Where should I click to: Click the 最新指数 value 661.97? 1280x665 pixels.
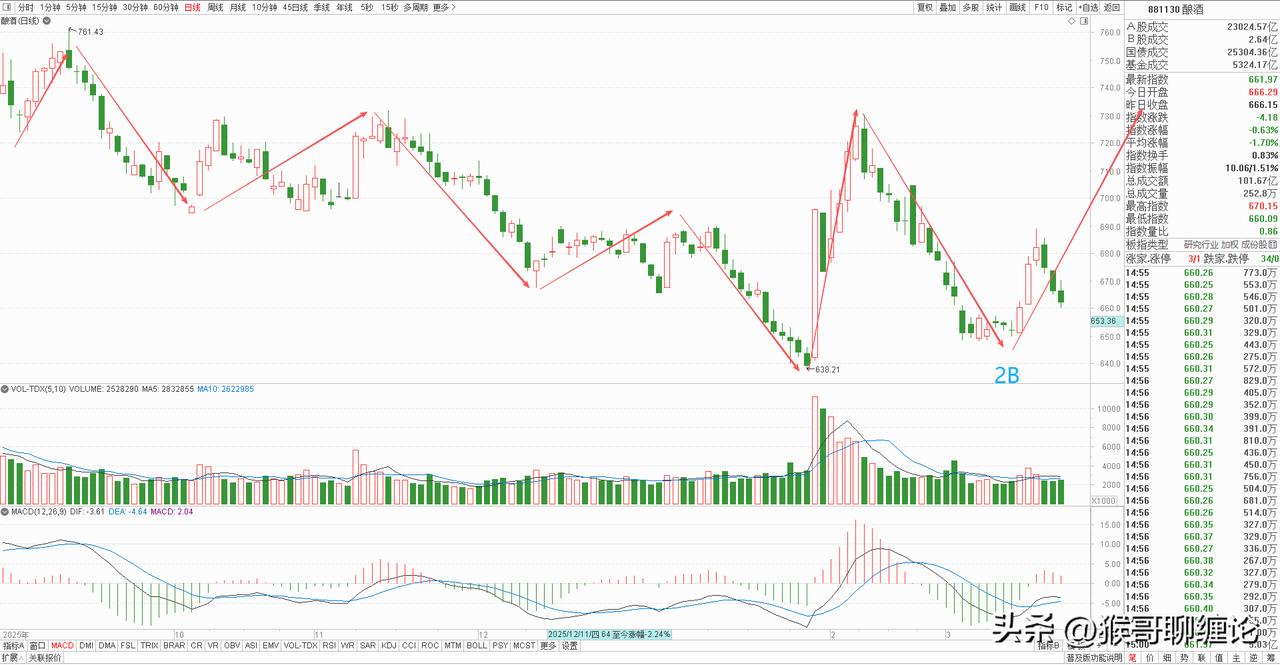(1263, 79)
